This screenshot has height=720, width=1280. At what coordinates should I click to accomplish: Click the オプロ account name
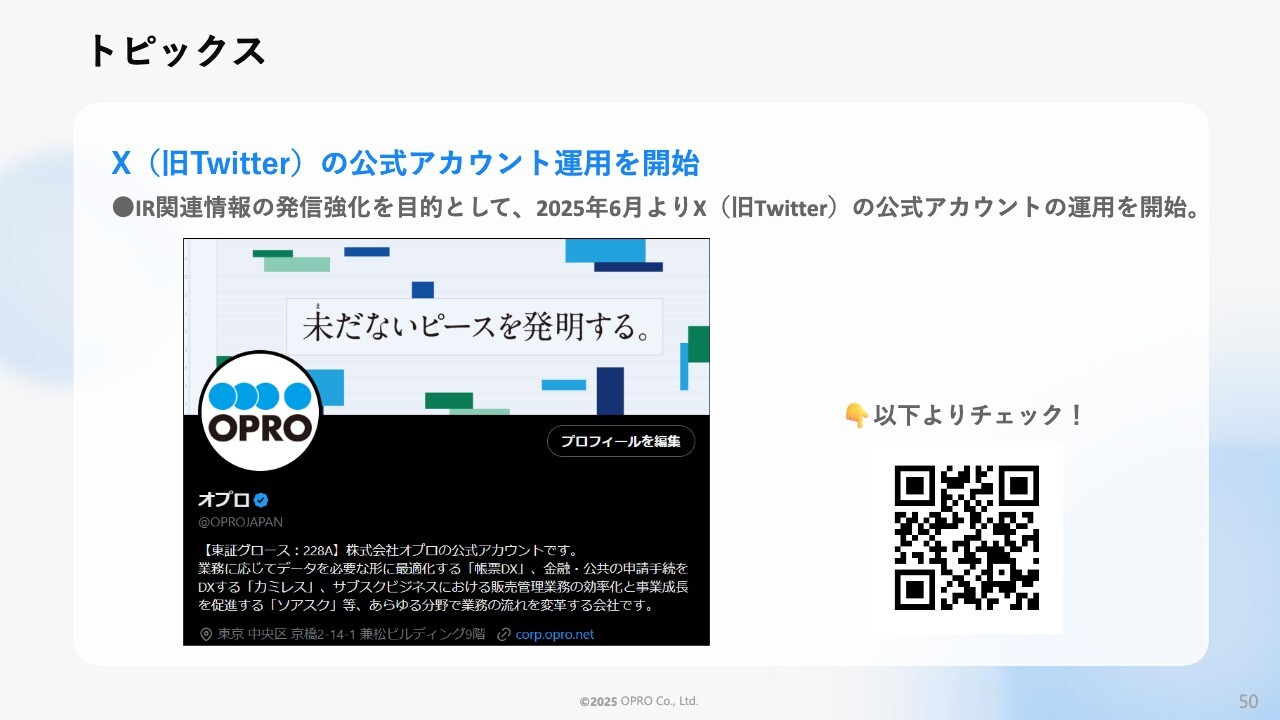coord(224,500)
